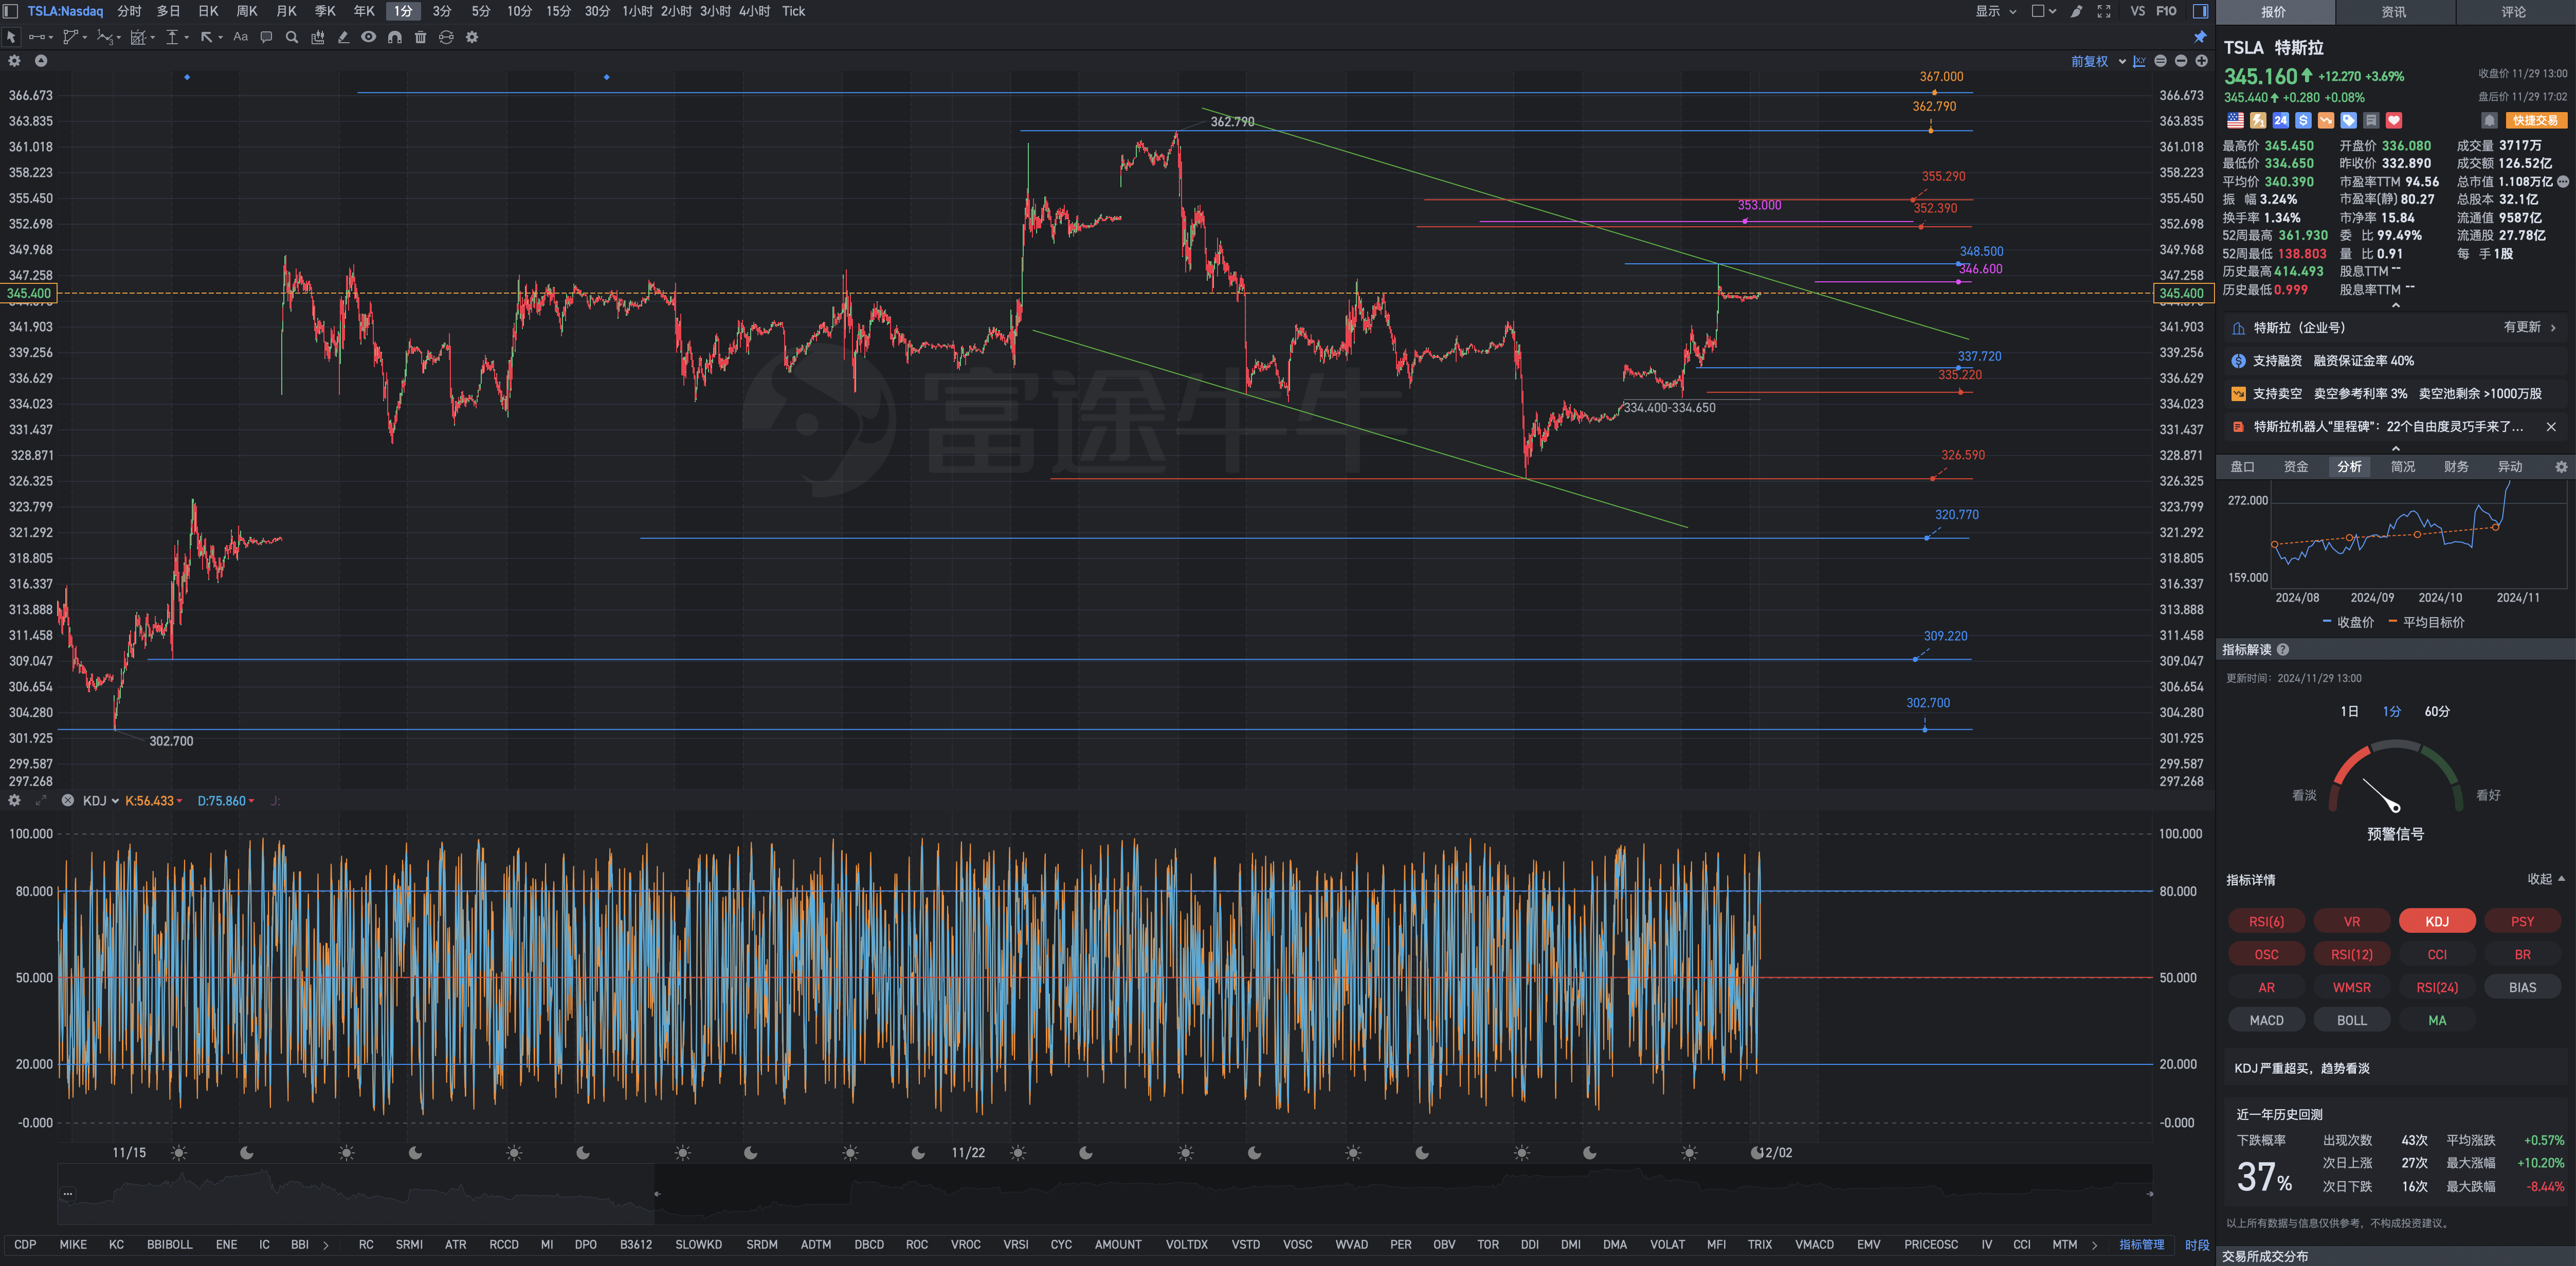Viewport: 2576px width, 1266px height.
Task: Switch to 1小时 period
Action: pos(637,11)
